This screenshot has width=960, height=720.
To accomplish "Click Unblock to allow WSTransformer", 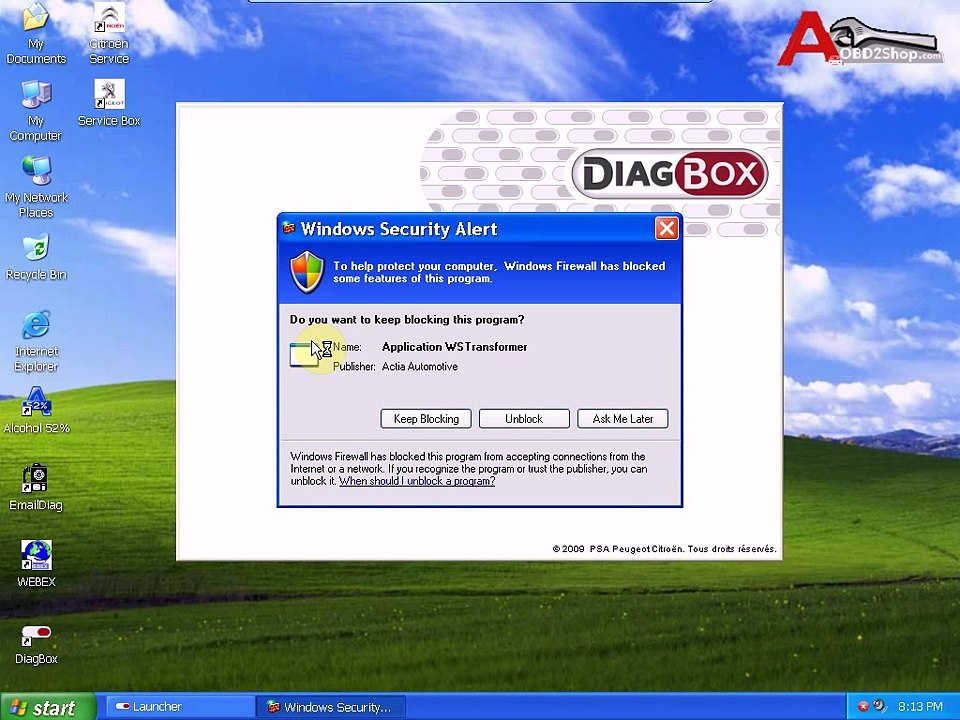I will click(524, 419).
